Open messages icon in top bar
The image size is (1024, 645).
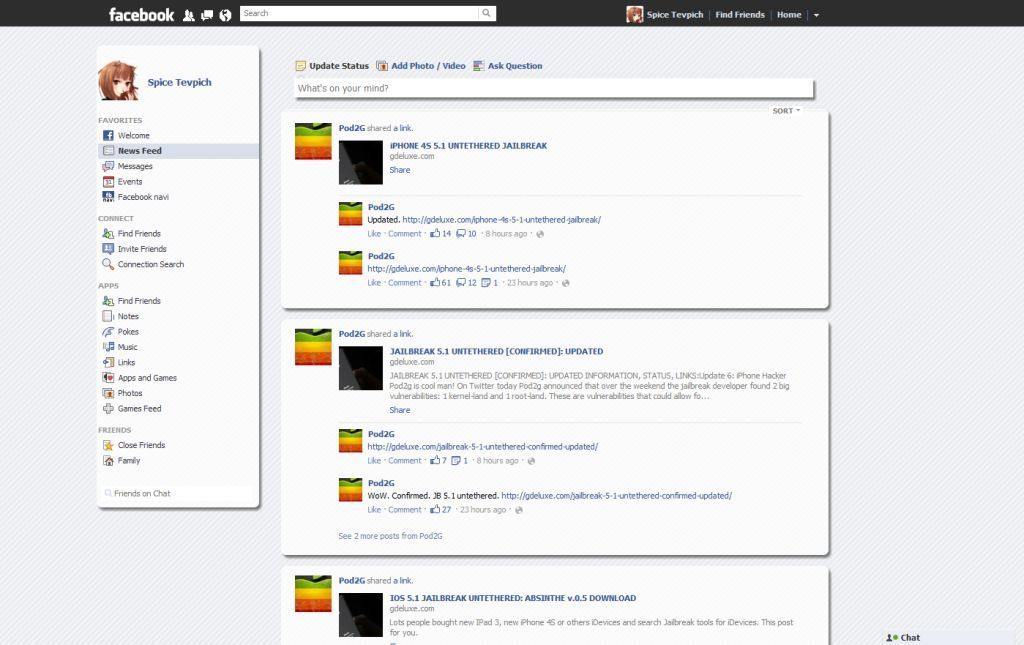pyautogui.click(x=207, y=15)
